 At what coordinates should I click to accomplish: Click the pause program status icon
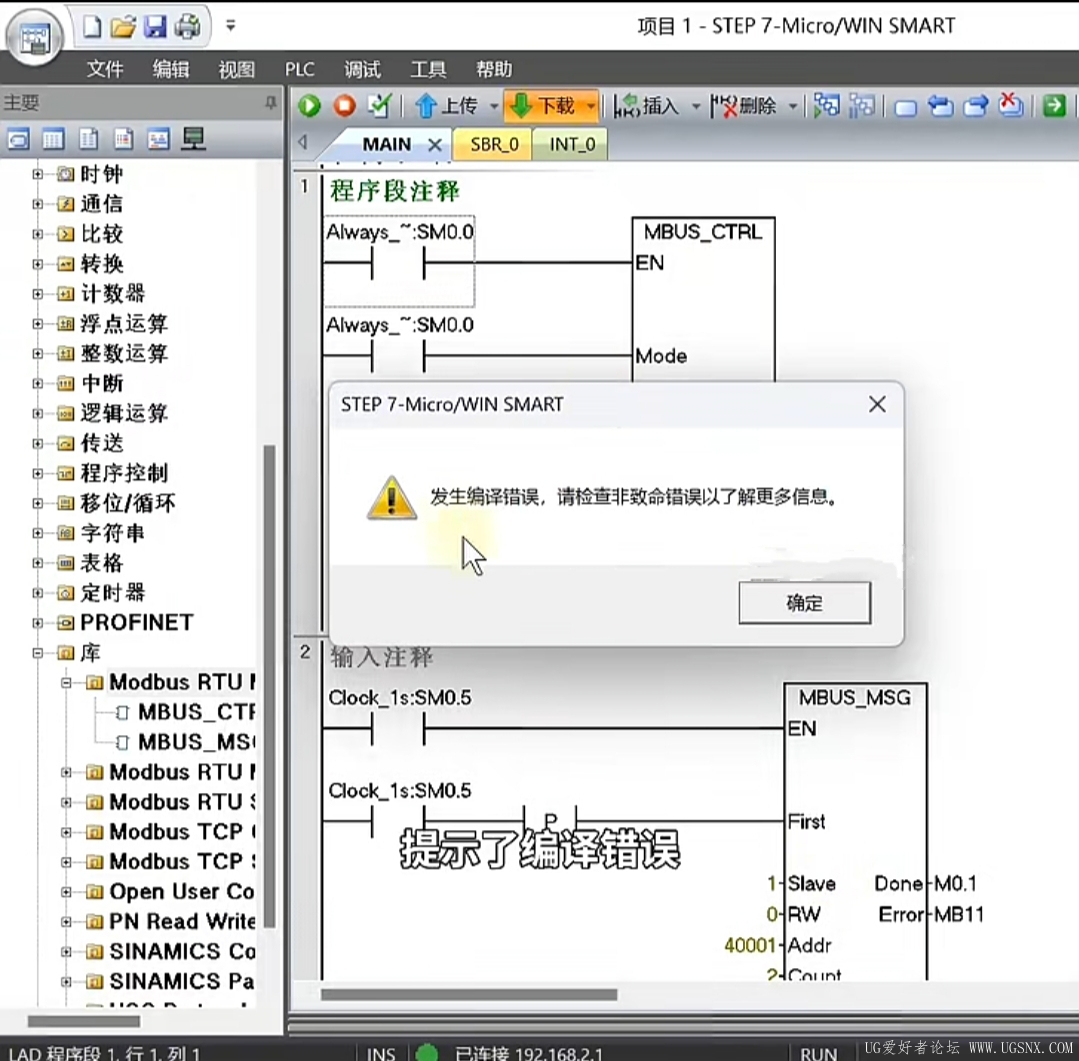coord(862,106)
